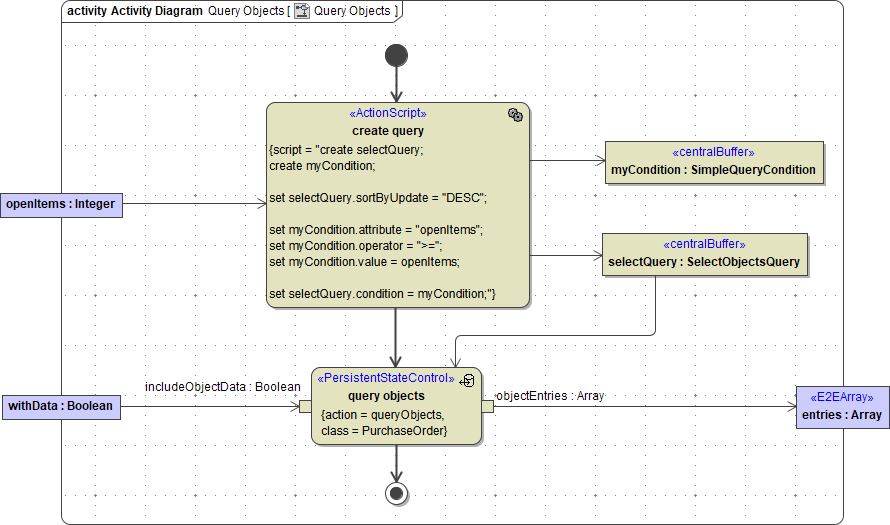Click the includeObjectData : Boolean label
Screen dimensions: 890x525
(x=222, y=387)
